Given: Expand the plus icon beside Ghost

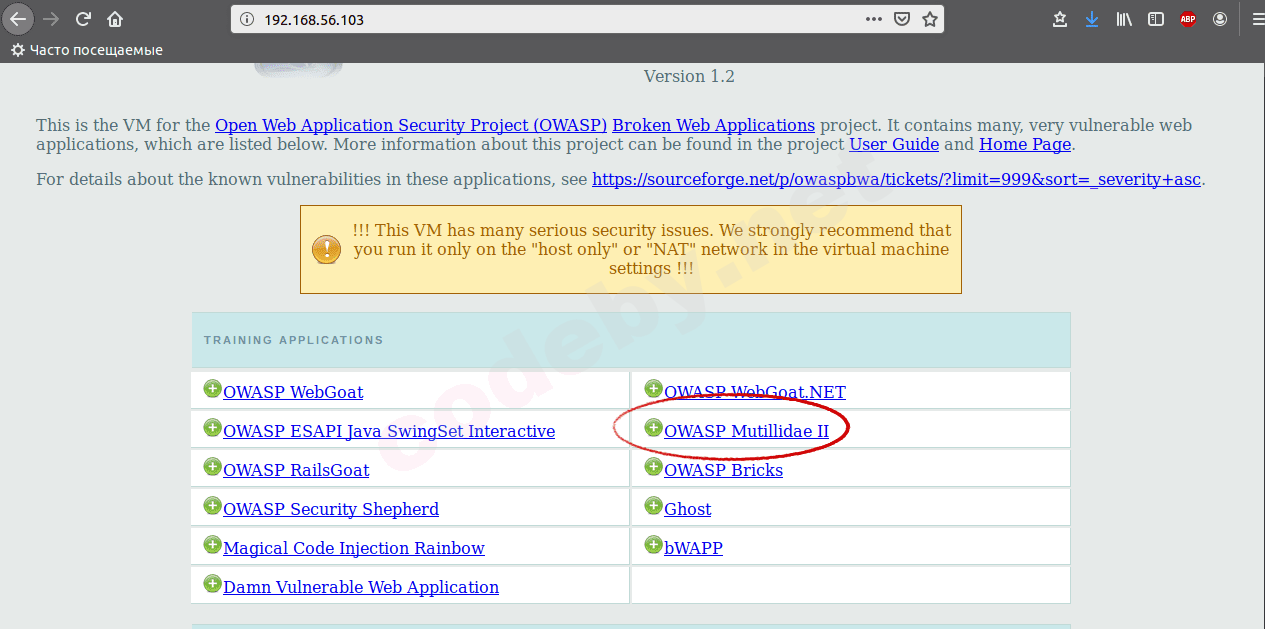Looking at the screenshot, I should 653,506.
